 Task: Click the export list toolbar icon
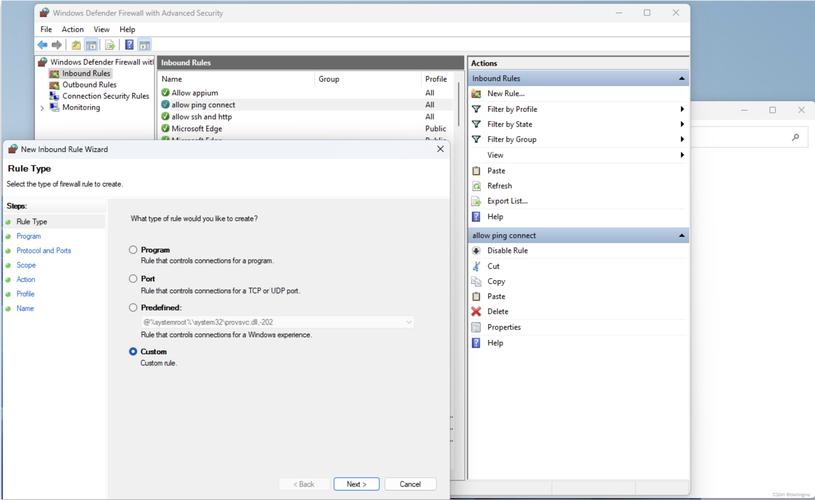coord(110,45)
